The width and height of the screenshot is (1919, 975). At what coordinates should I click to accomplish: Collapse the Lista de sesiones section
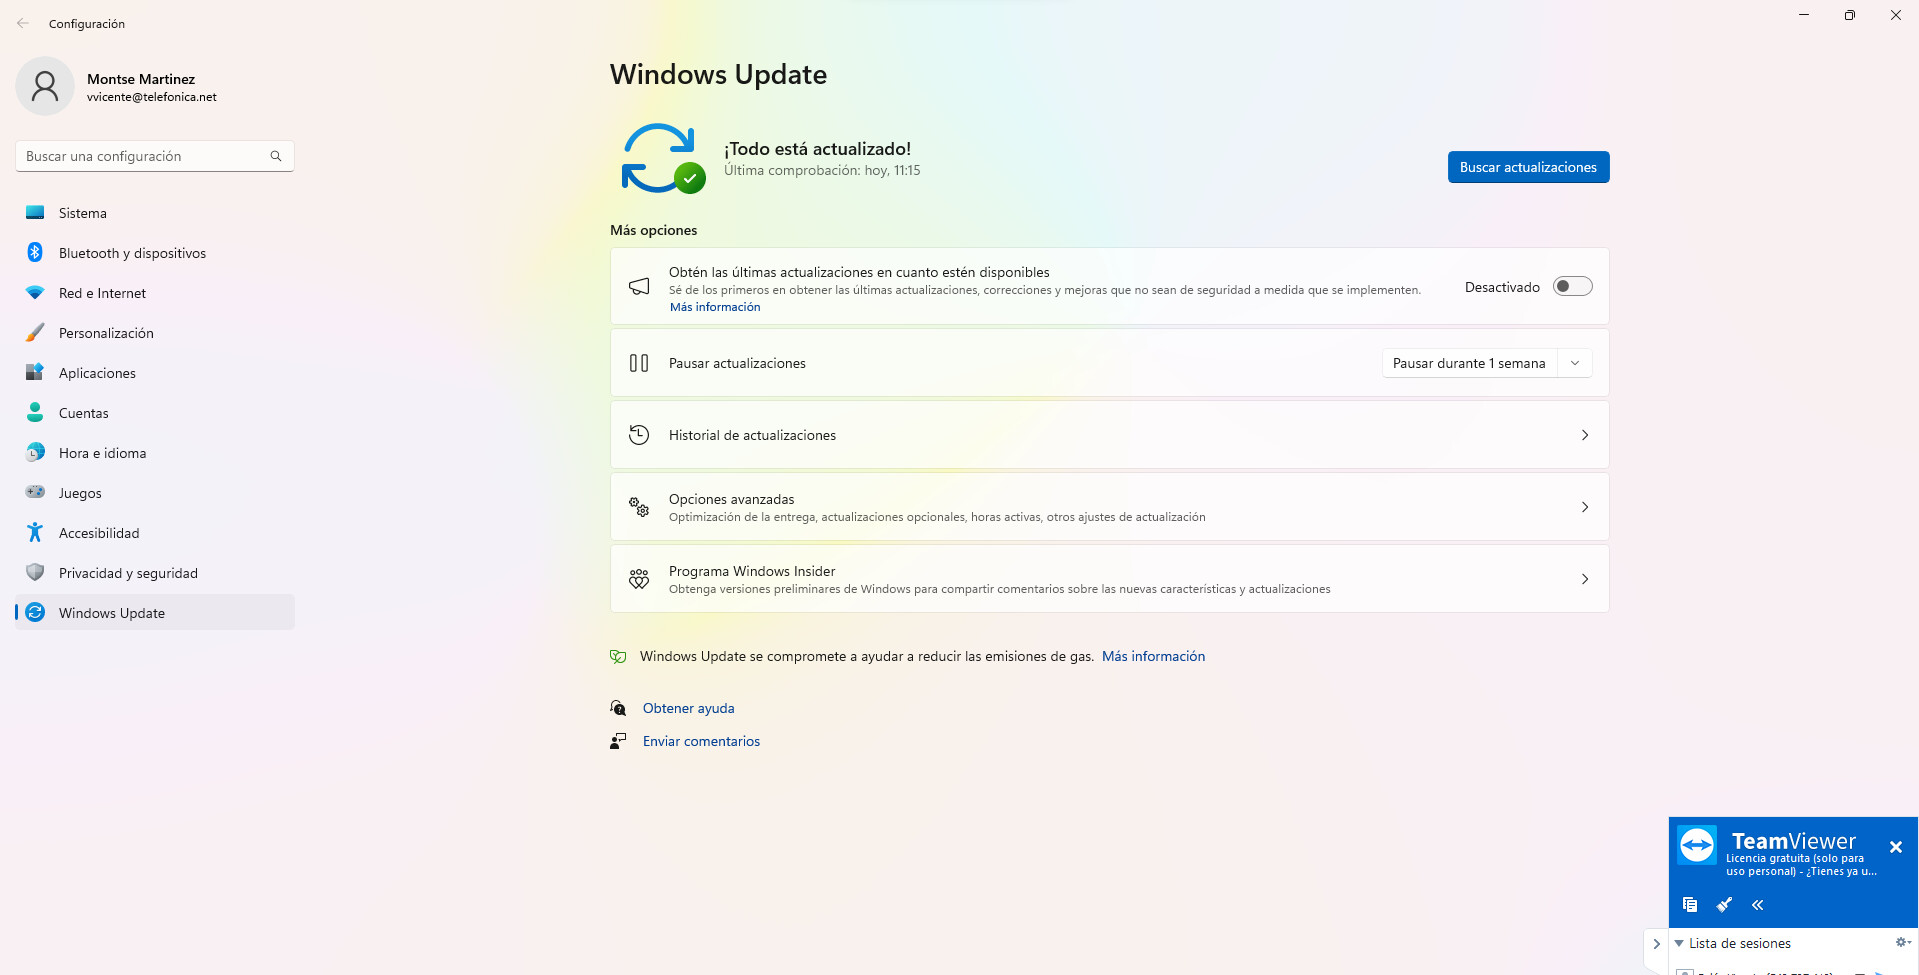(1679, 943)
